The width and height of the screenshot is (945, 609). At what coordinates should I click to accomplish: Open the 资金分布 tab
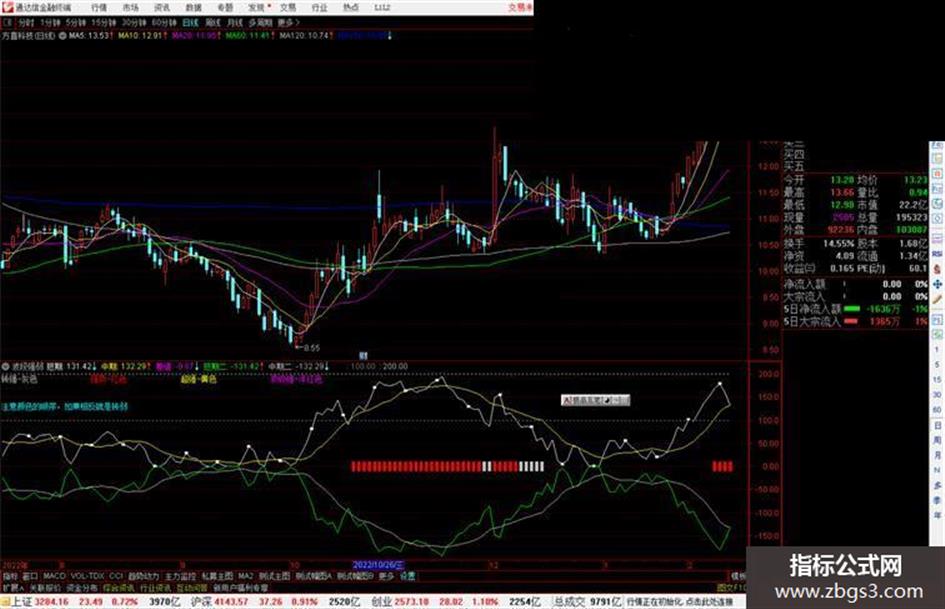tap(82, 587)
